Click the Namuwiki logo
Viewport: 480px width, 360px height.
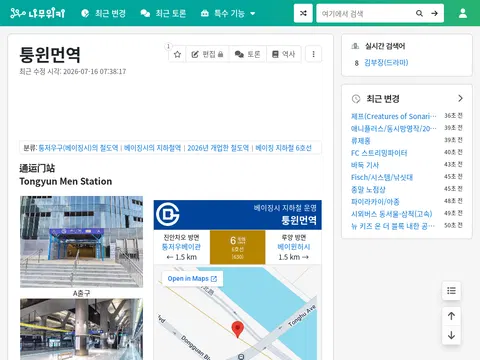37,13
